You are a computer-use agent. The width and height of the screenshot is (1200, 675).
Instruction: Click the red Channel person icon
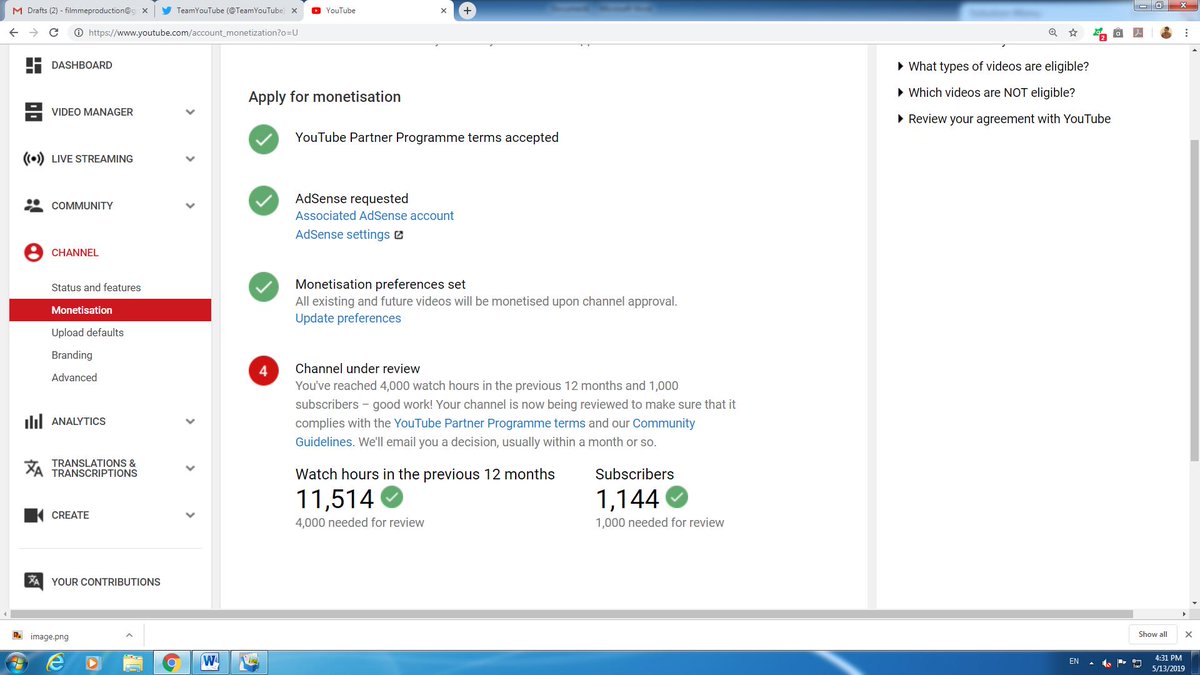pos(33,253)
